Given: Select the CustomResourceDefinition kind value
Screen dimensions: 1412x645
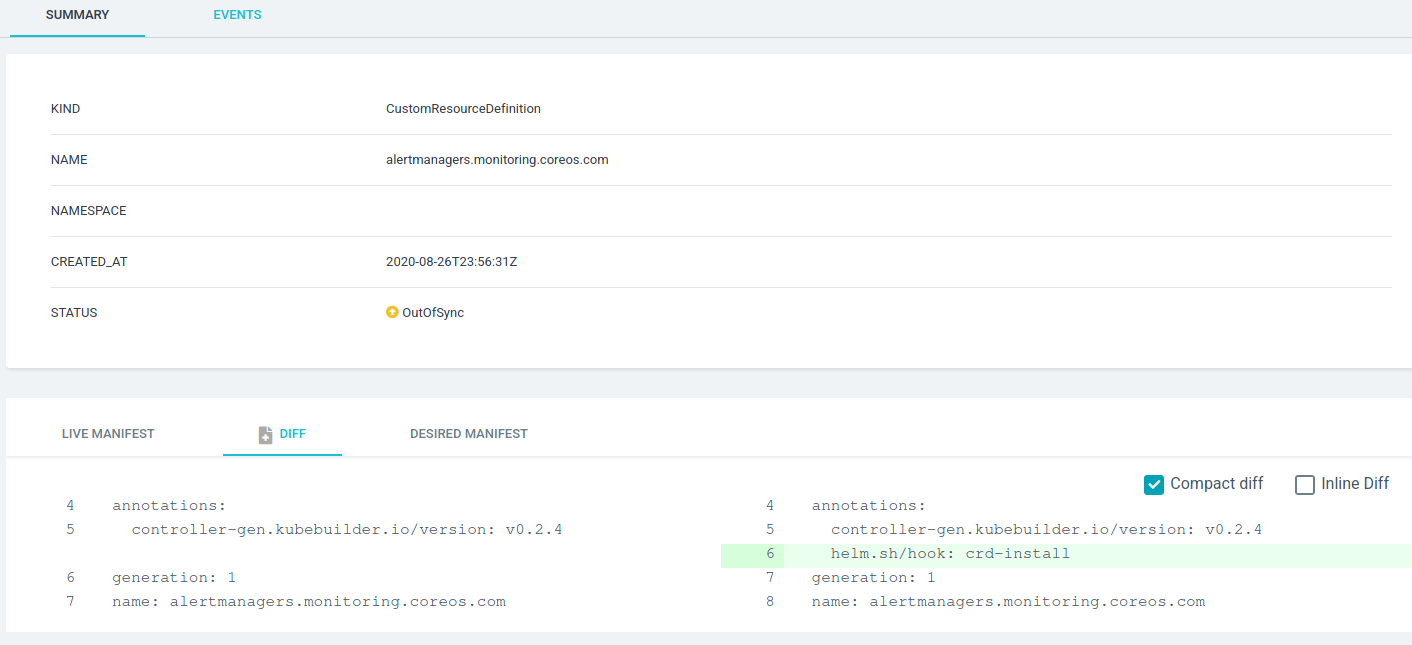Looking at the screenshot, I should point(463,109).
